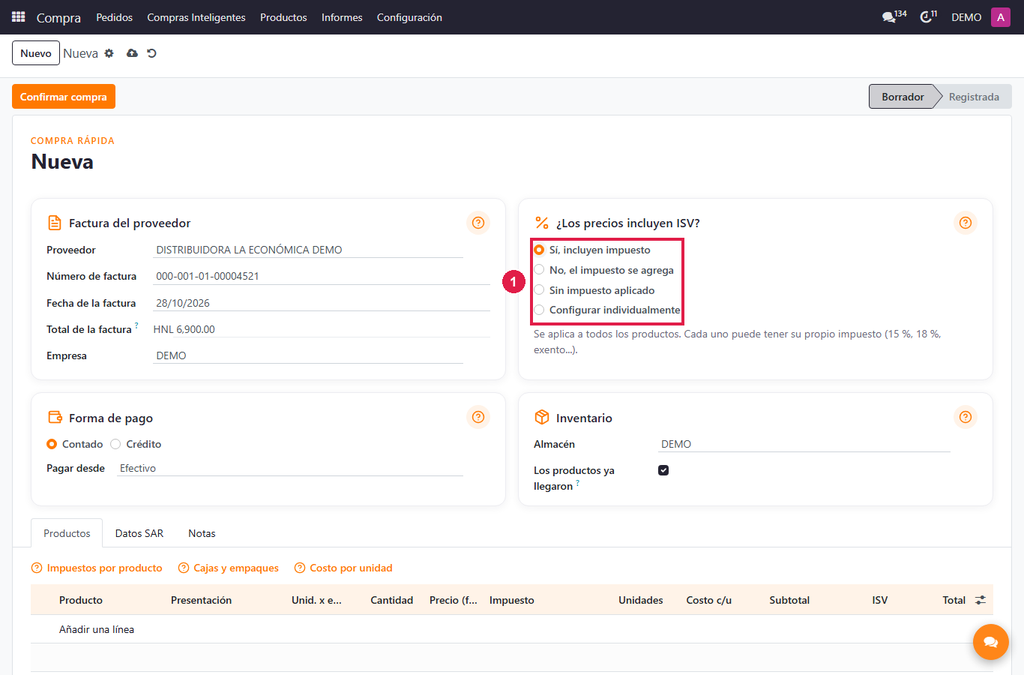Screen dimensions: 1024x675
Task: Open the Almacén dropdown field
Action: [x=804, y=444]
